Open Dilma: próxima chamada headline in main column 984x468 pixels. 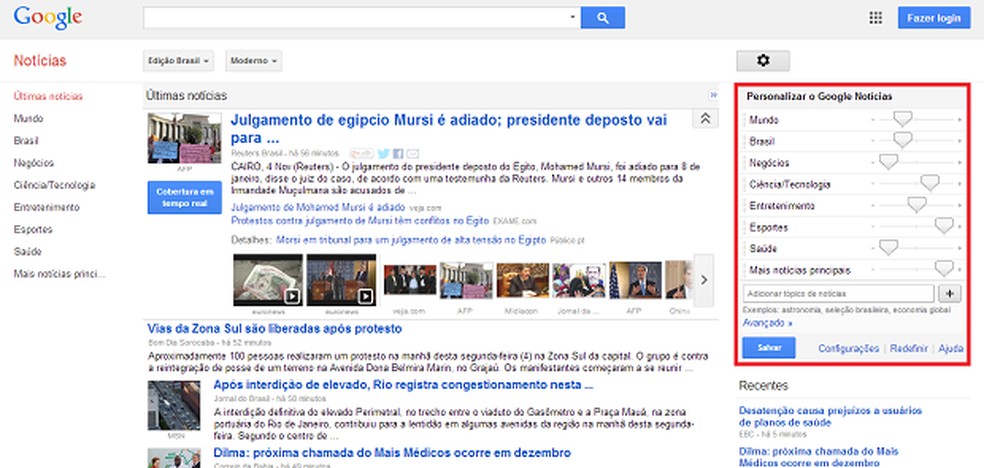tap(392, 452)
